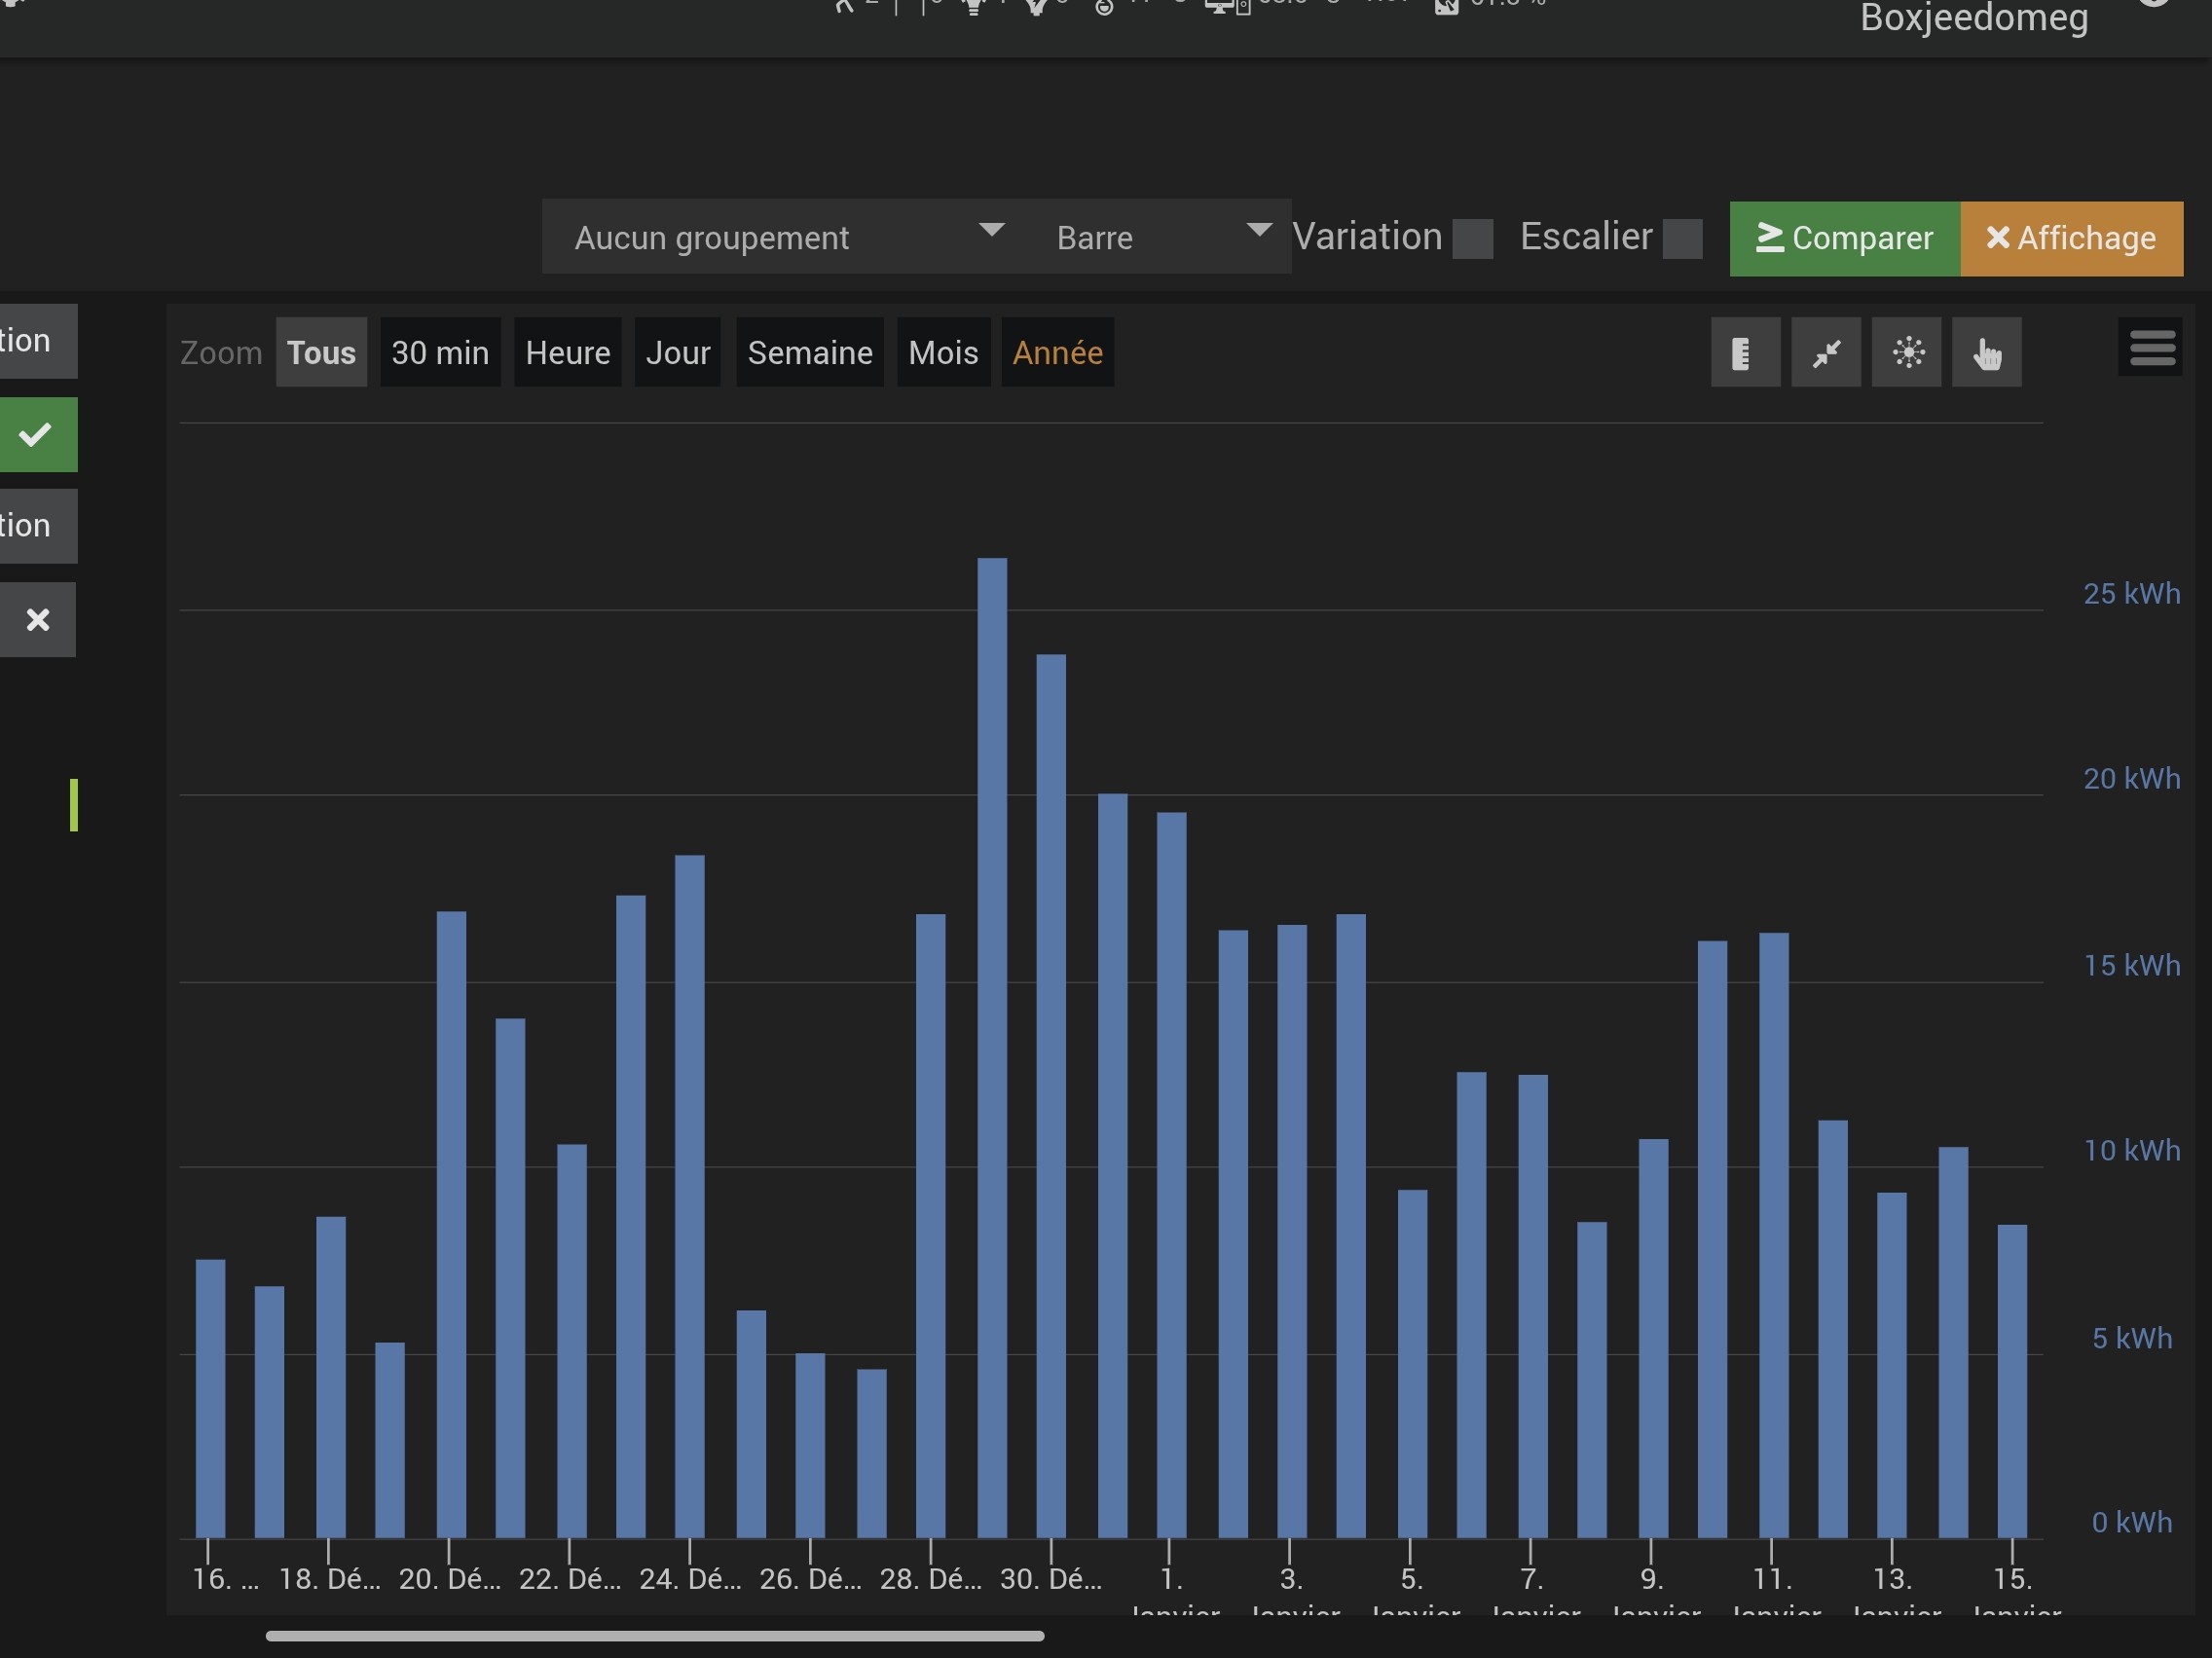
Task: Set zoom range to Année
Action: (1057, 352)
